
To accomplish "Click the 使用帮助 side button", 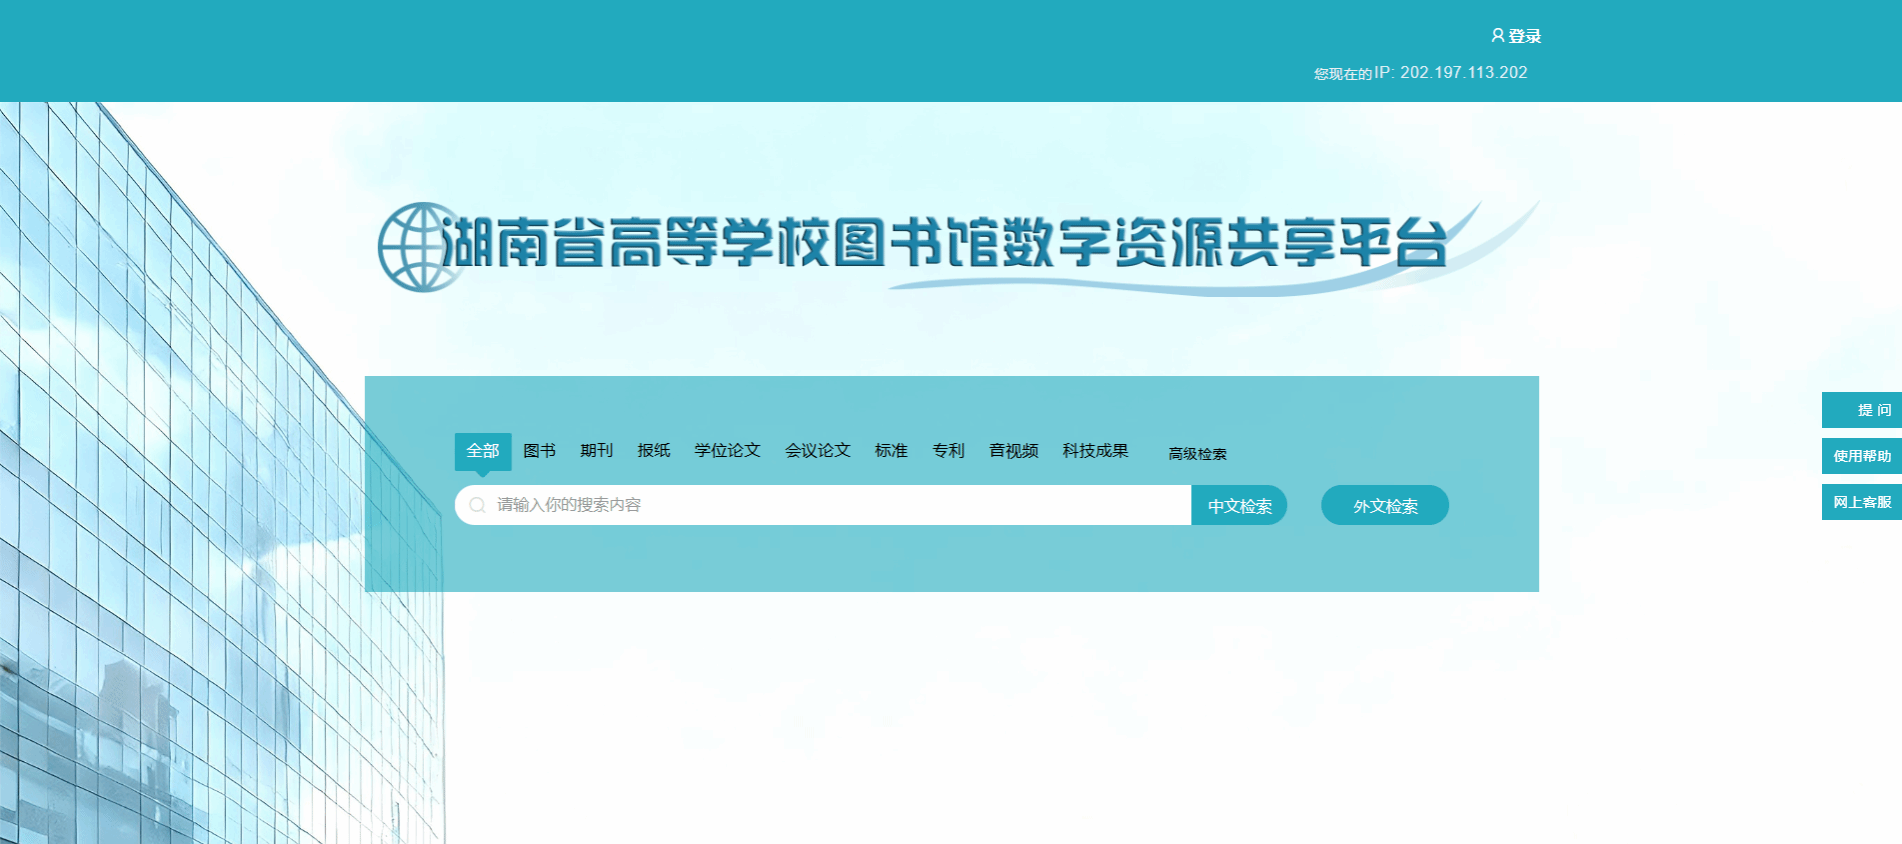I will pos(1862,456).
